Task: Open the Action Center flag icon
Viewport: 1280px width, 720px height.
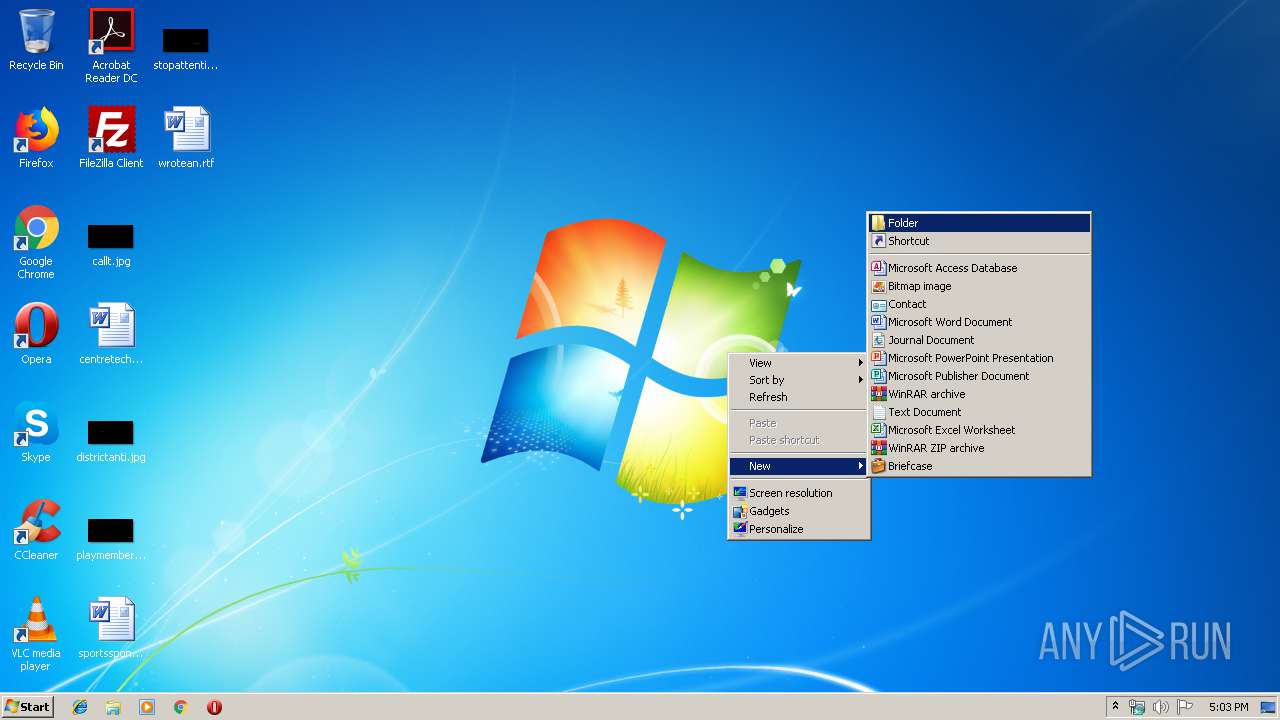Action: 1185,707
